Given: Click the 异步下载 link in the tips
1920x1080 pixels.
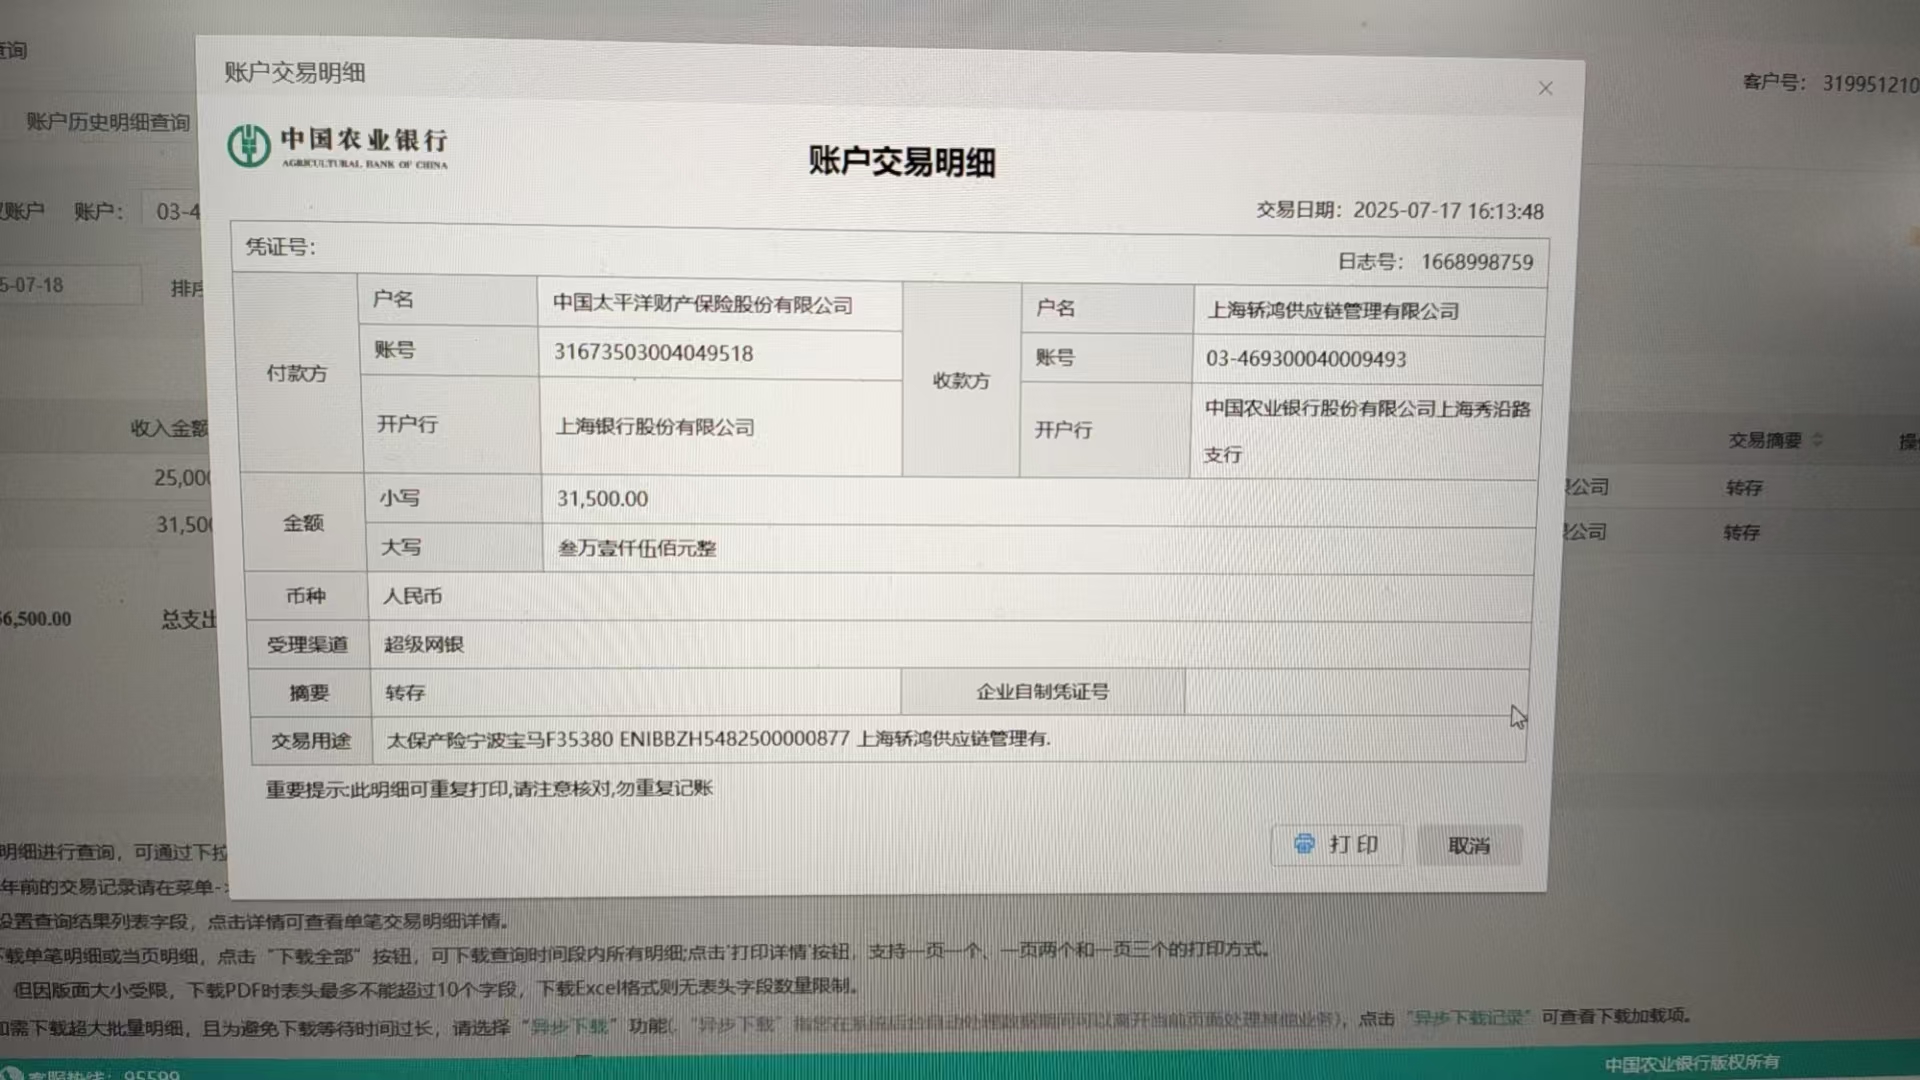Looking at the screenshot, I should pyautogui.click(x=568, y=1027).
